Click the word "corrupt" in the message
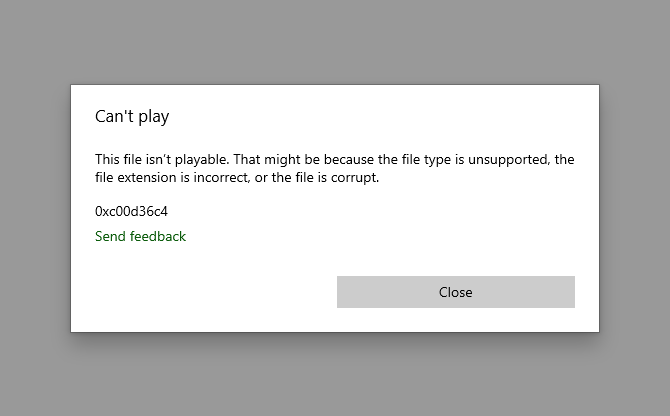The height and width of the screenshot is (416, 670). click(x=356, y=178)
